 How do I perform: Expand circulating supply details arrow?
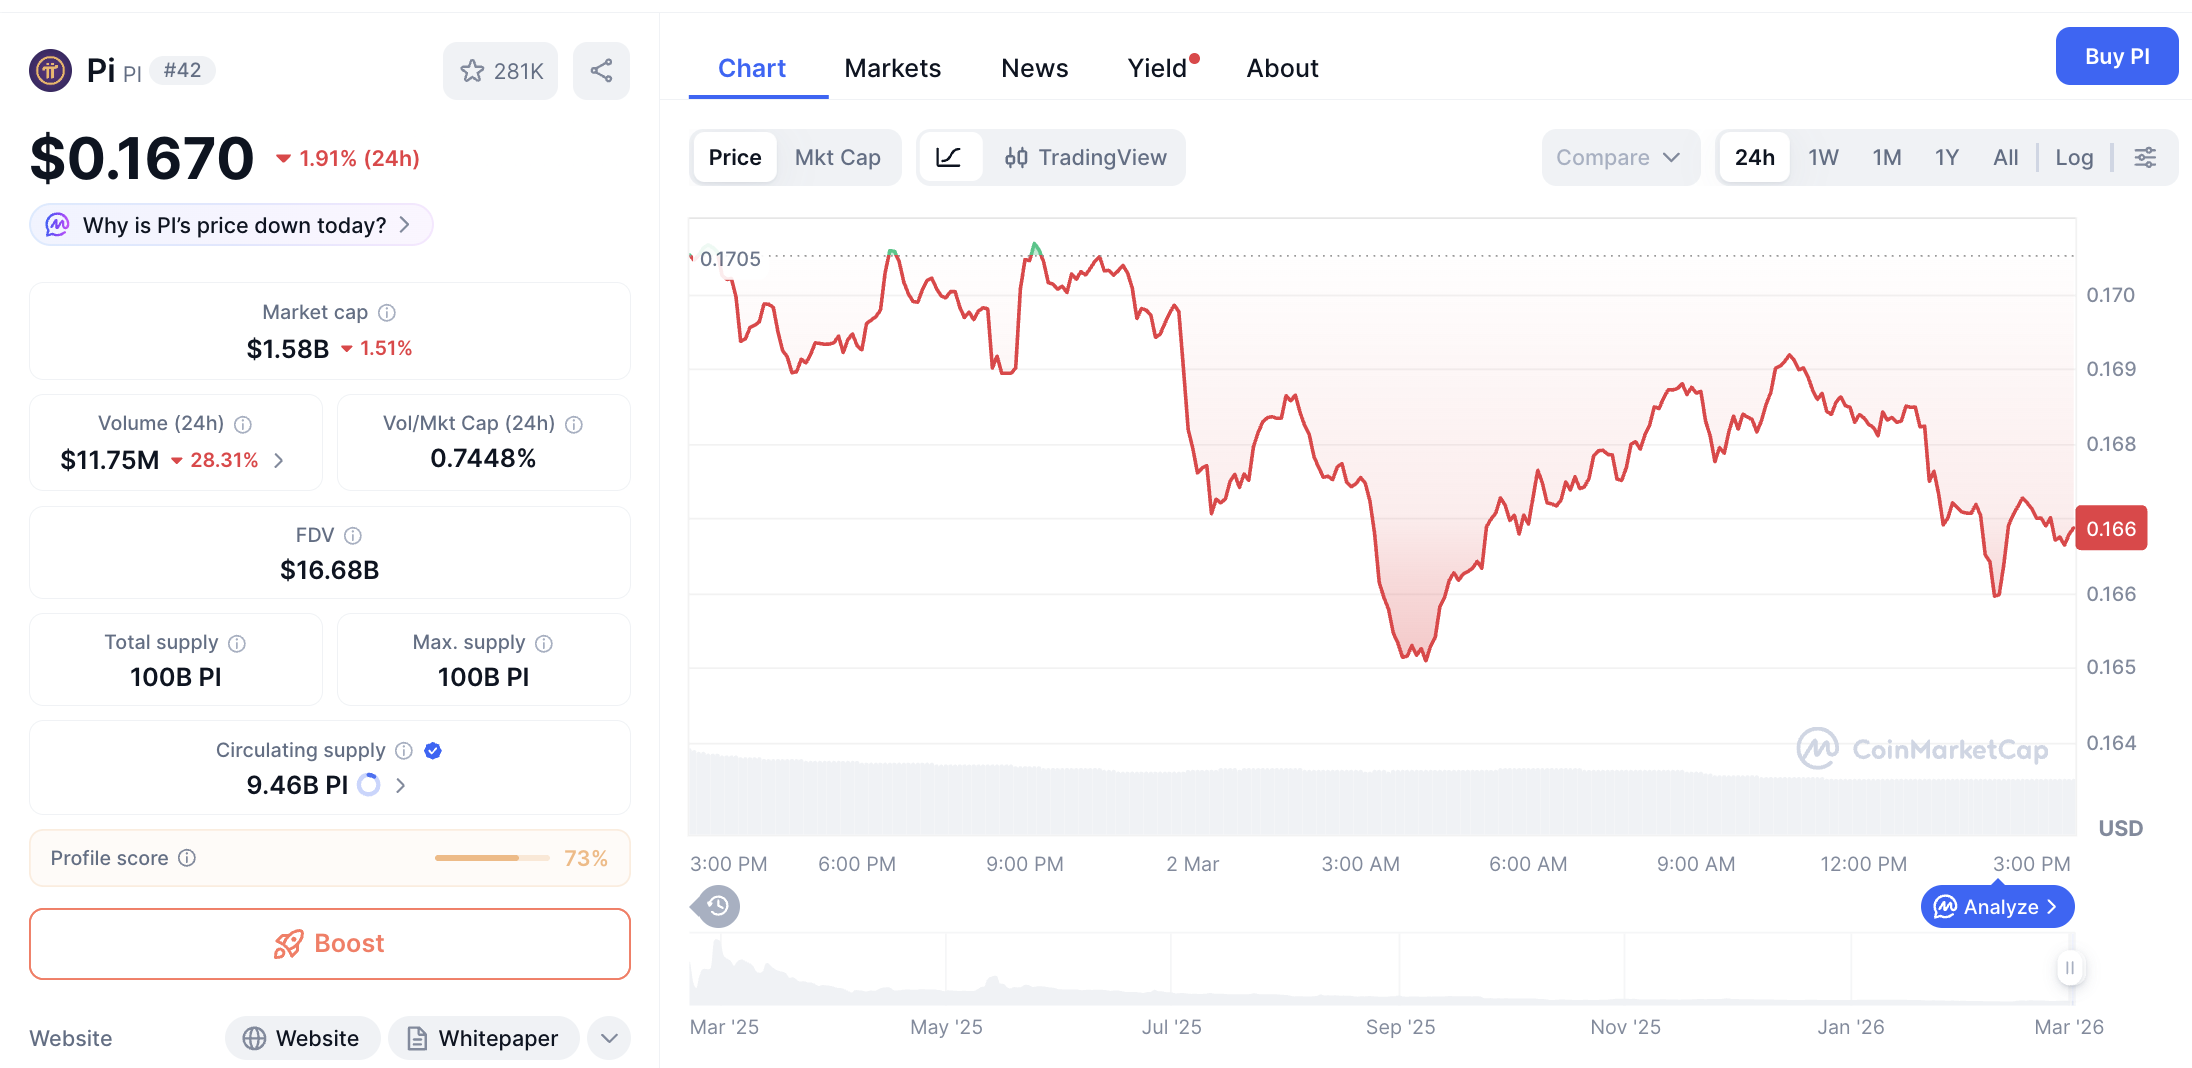point(400,785)
